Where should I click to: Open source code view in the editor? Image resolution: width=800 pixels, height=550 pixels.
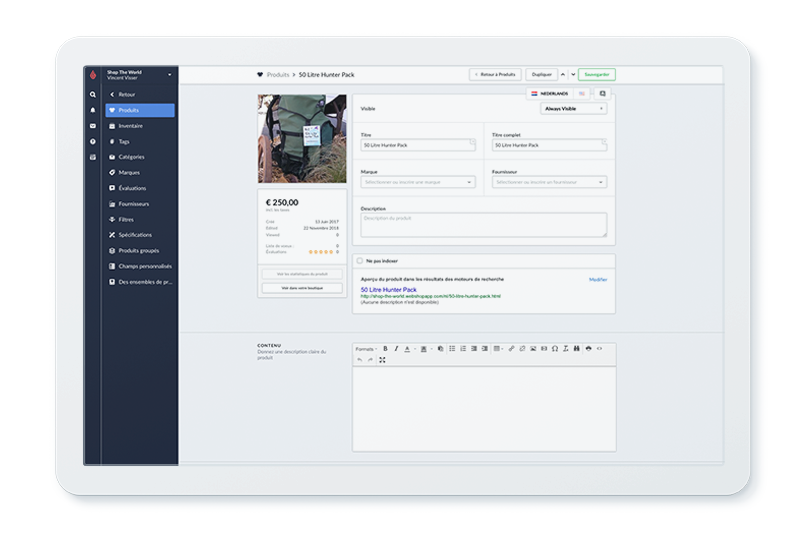599,348
